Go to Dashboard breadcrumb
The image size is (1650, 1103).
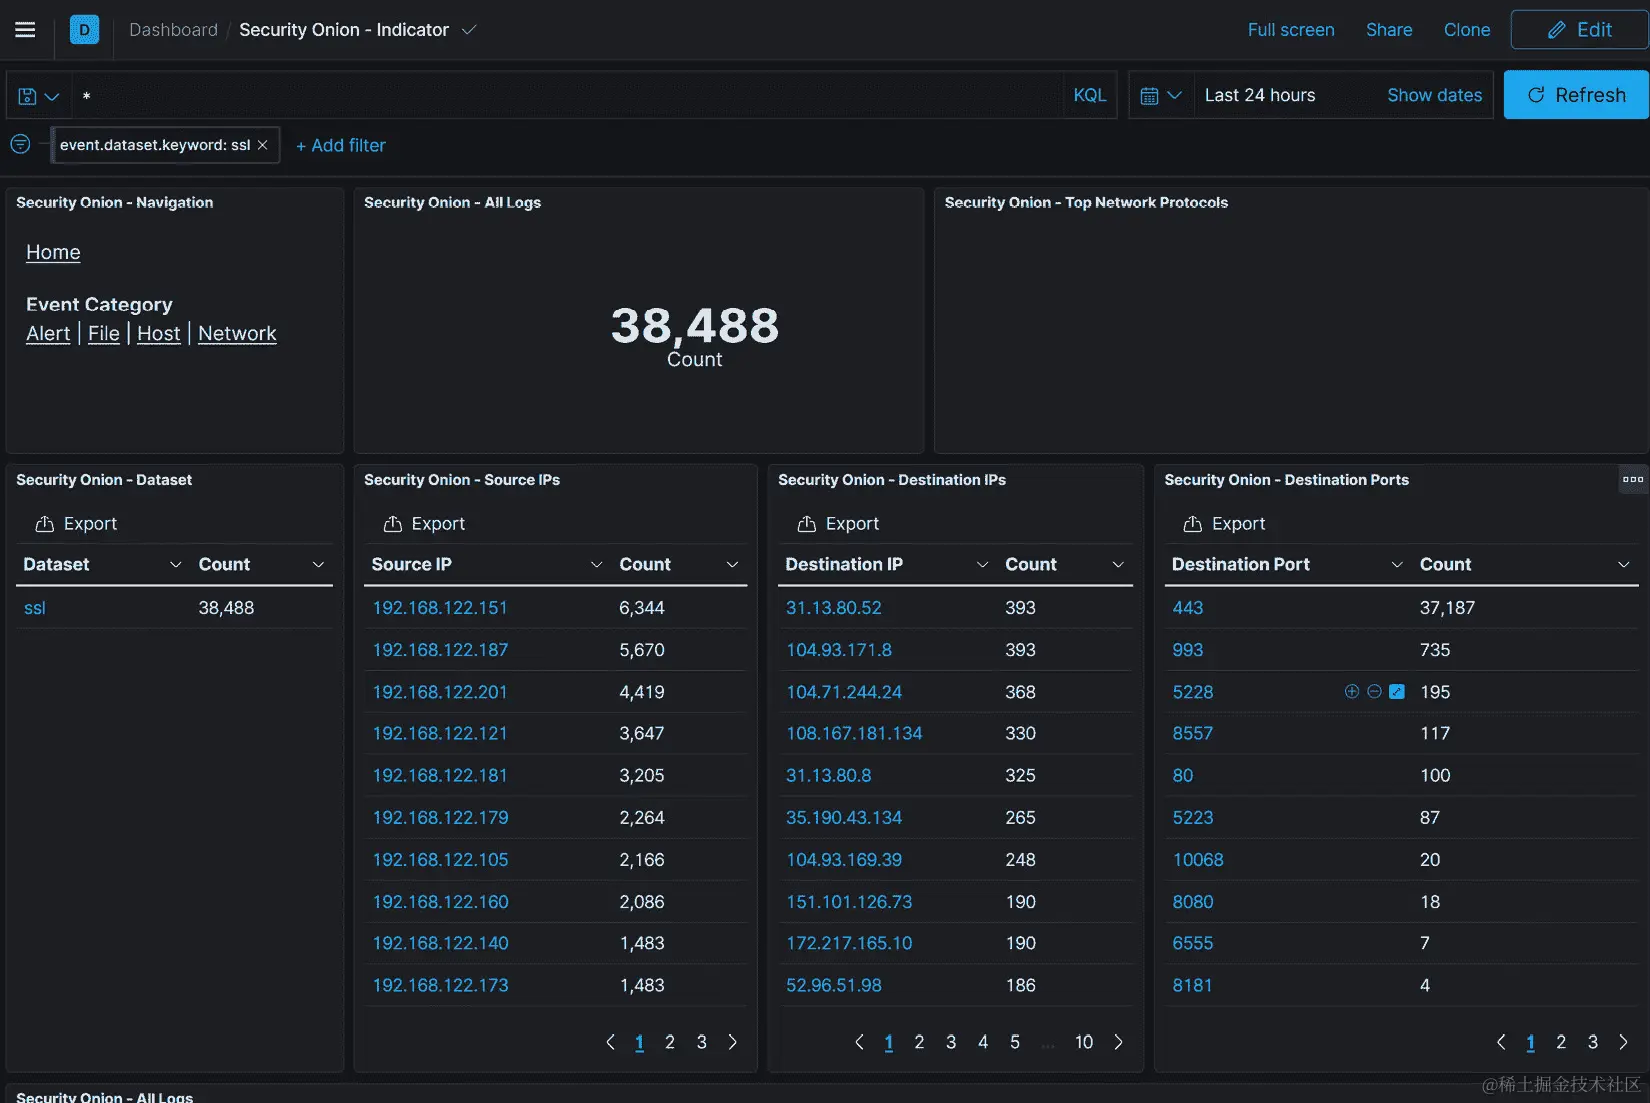[x=173, y=30]
